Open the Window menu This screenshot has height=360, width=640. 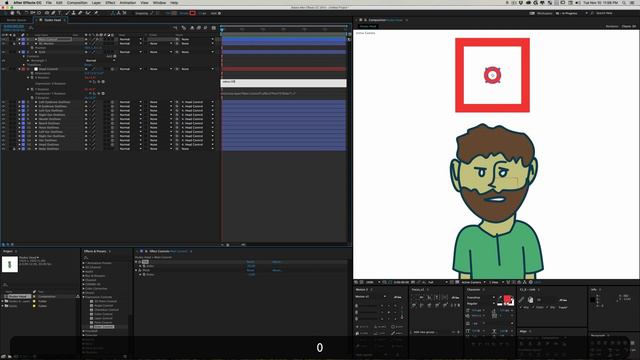tap(159, 2)
